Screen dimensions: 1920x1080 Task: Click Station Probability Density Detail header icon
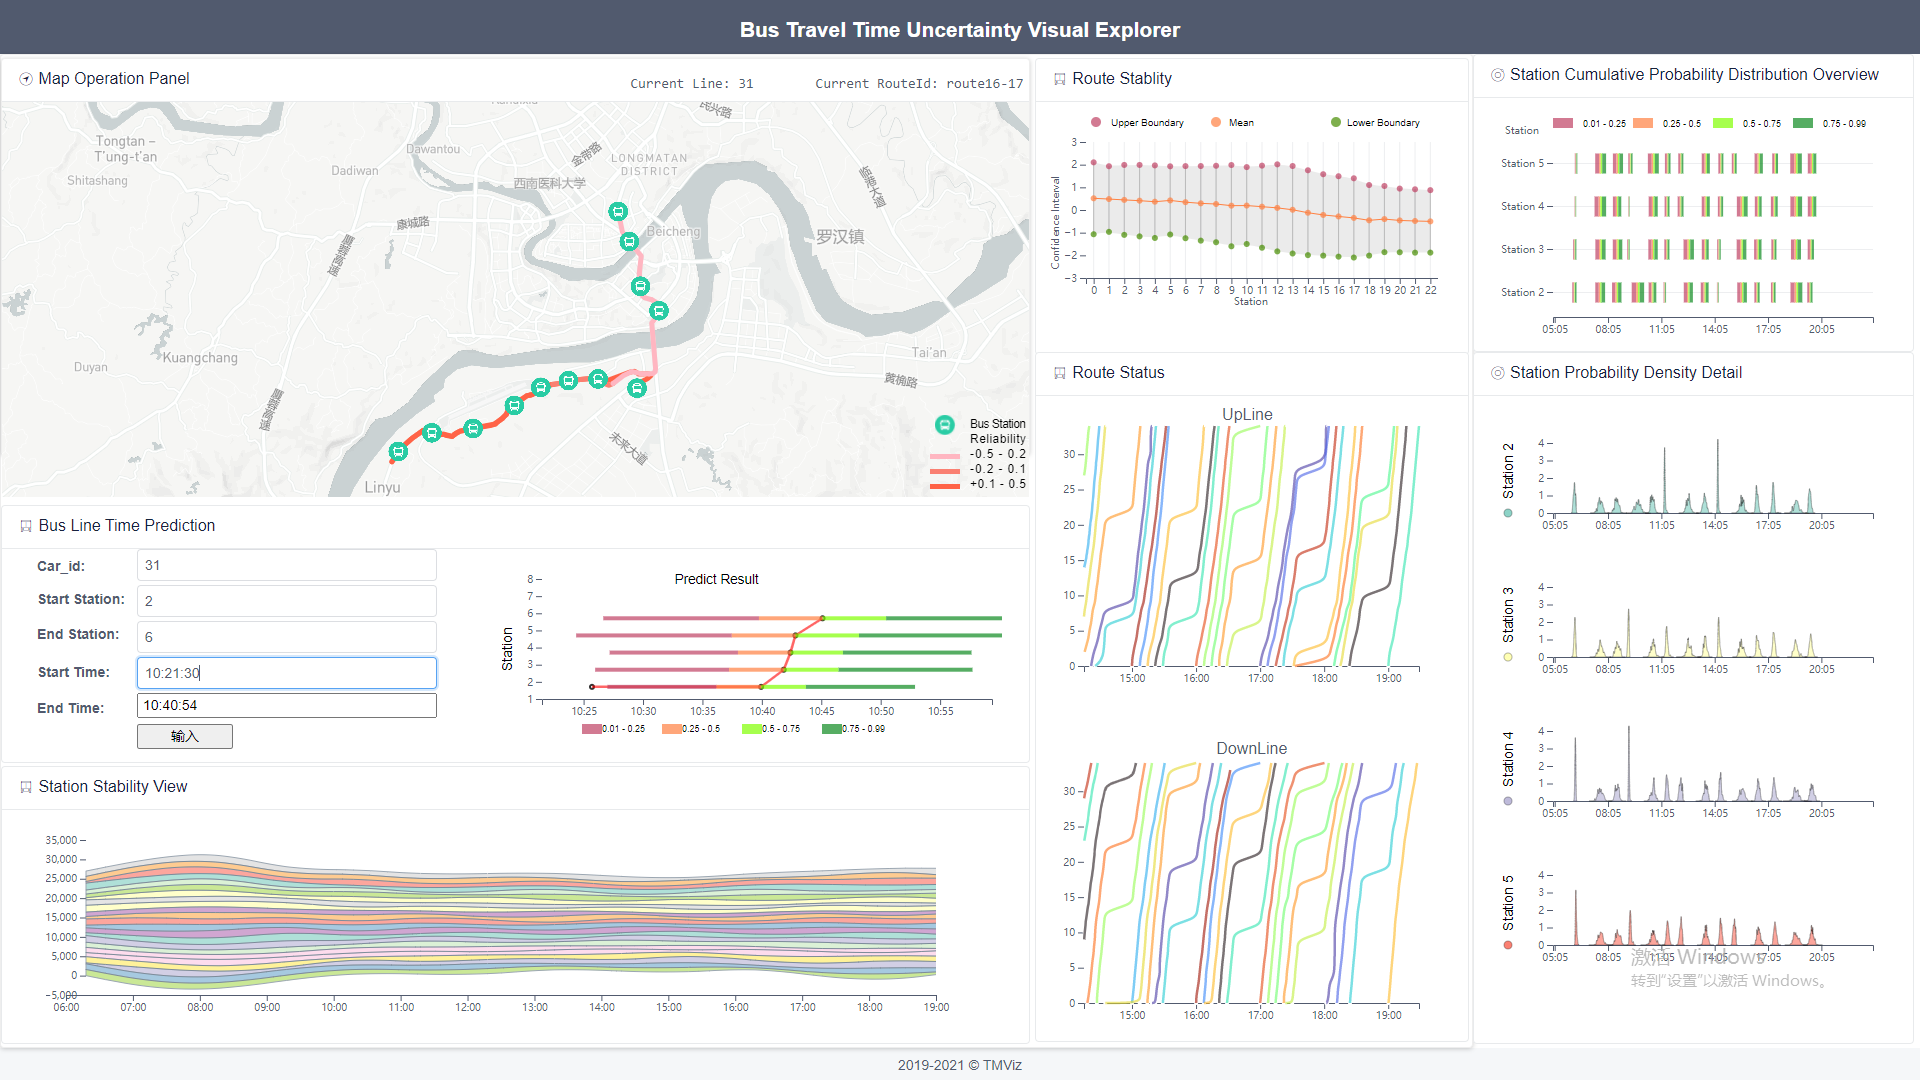coord(1497,373)
